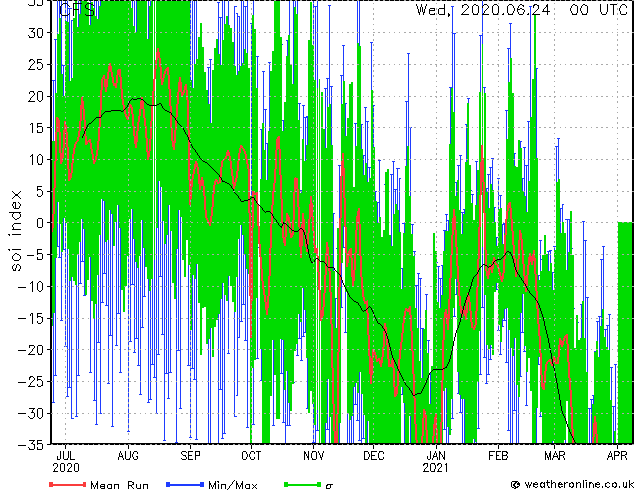The image size is (634, 490).
Task: Click the -35 y-axis tick label
Action: pos(31,444)
